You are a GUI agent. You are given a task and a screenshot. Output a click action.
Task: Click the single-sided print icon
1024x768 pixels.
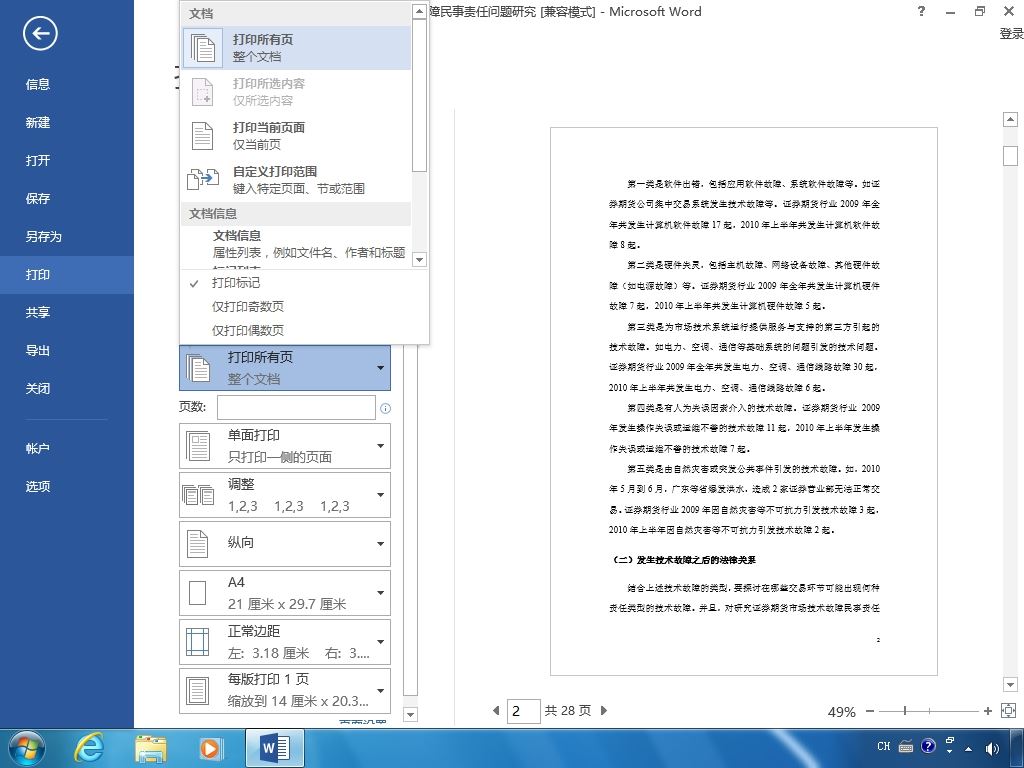point(198,446)
